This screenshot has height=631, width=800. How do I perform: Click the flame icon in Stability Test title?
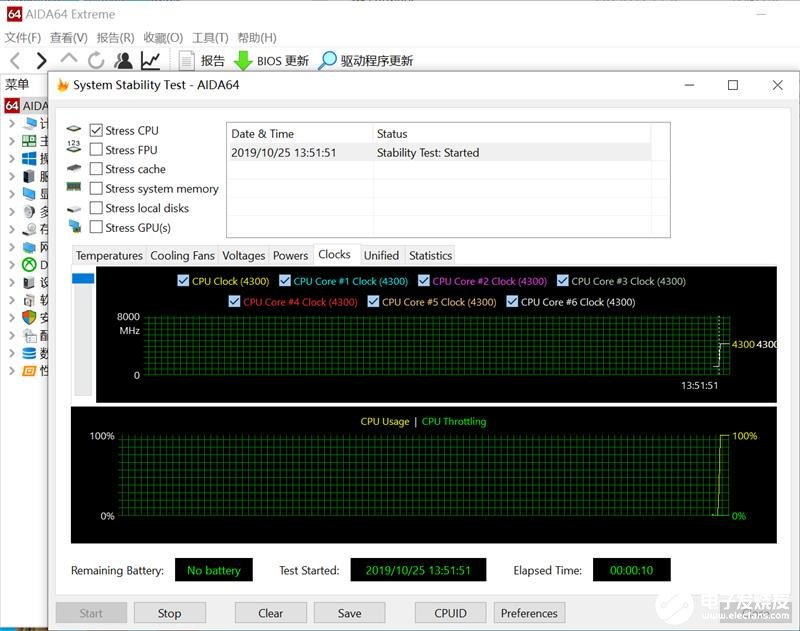pos(63,85)
